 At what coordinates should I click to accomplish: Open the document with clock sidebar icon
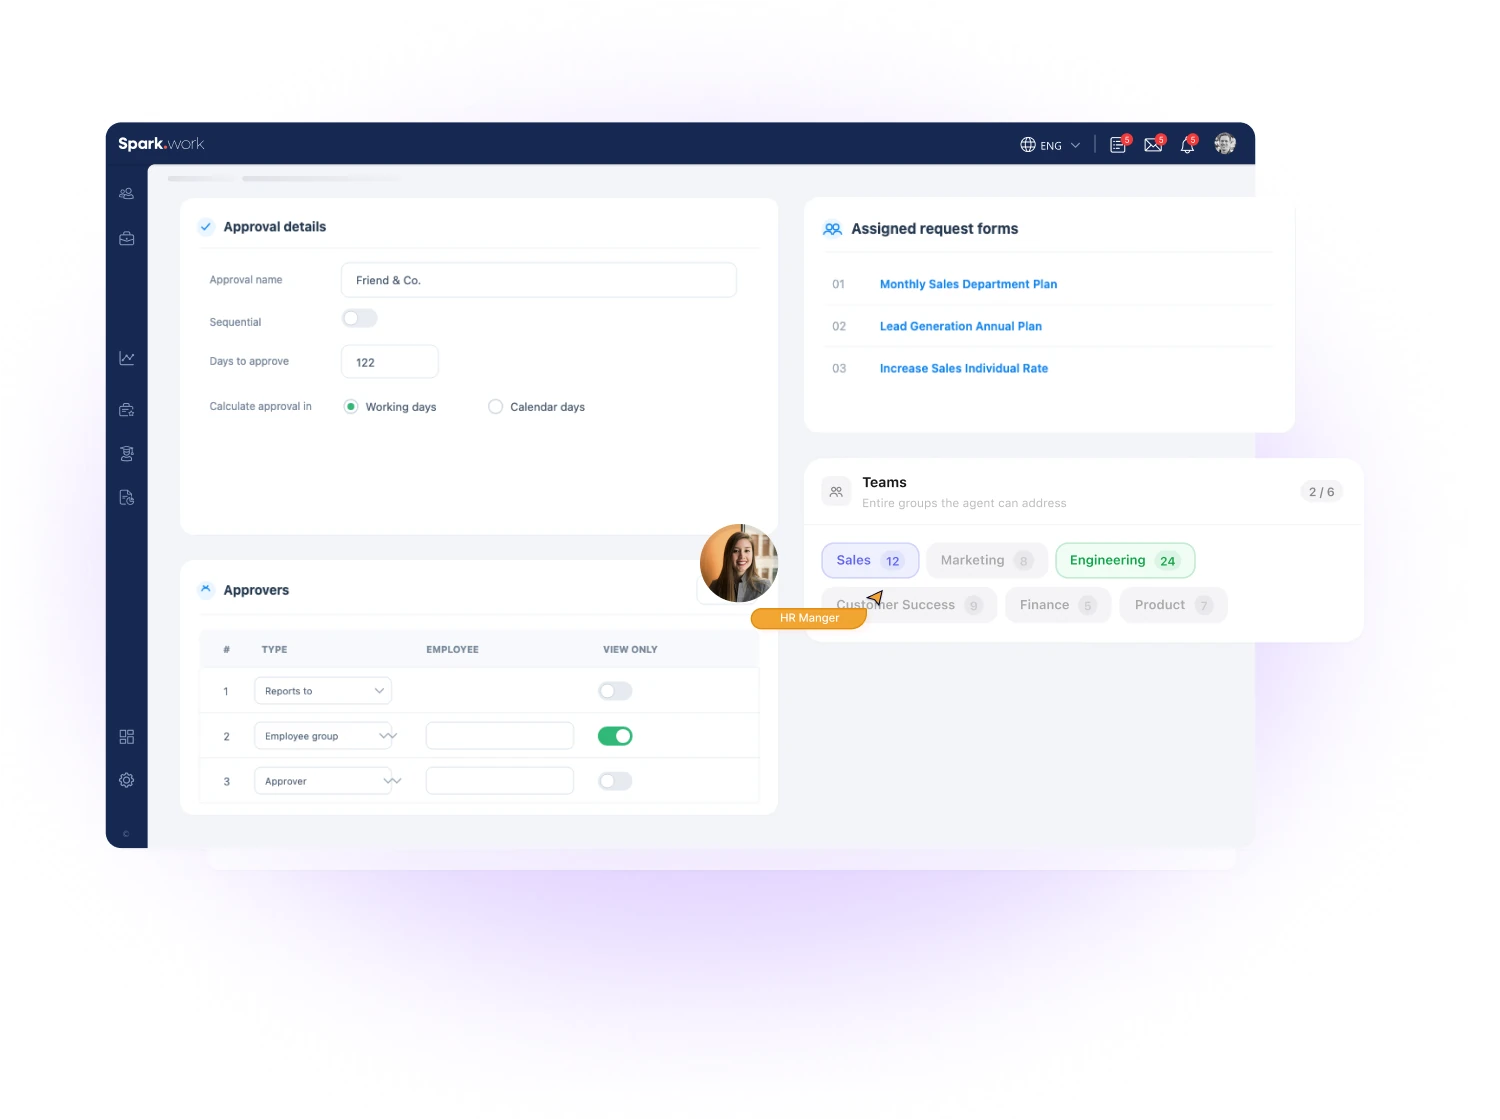point(126,498)
